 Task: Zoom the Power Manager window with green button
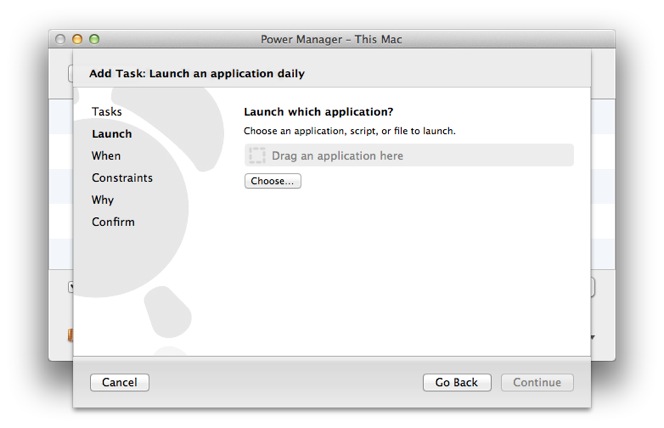click(94, 39)
